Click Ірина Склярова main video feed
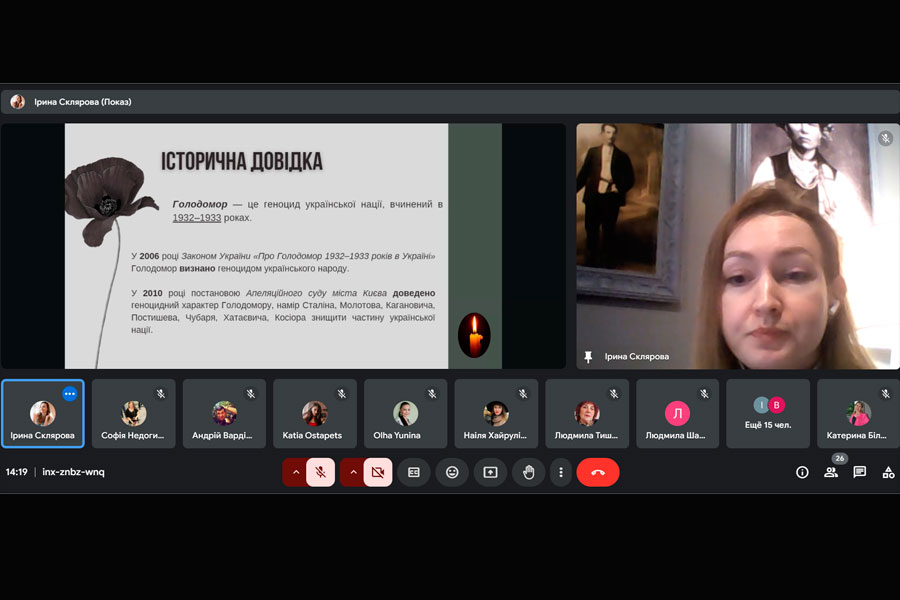The width and height of the screenshot is (900, 600). [738, 246]
